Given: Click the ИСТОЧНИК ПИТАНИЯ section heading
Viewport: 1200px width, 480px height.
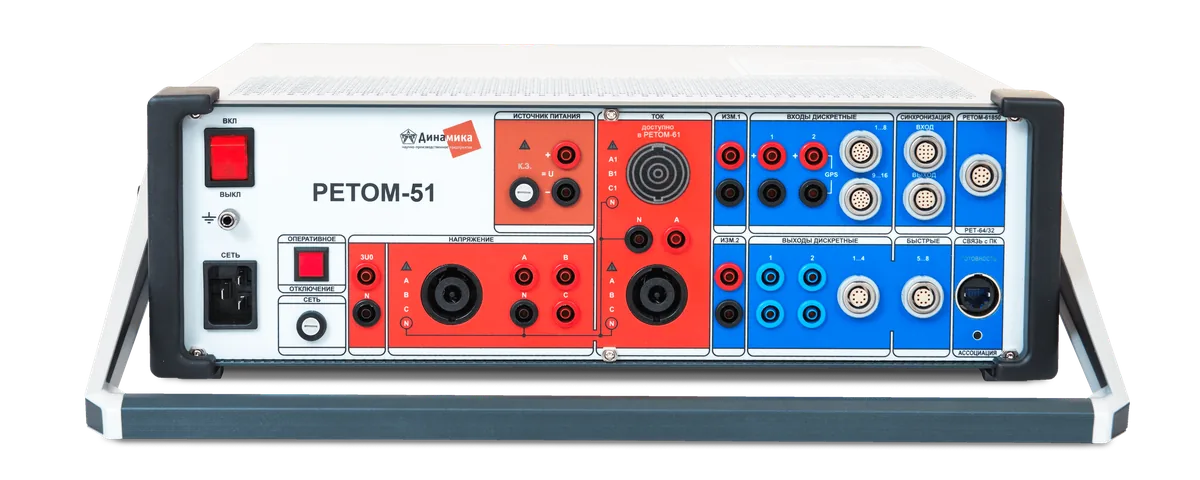Looking at the screenshot, I should pos(545,118).
